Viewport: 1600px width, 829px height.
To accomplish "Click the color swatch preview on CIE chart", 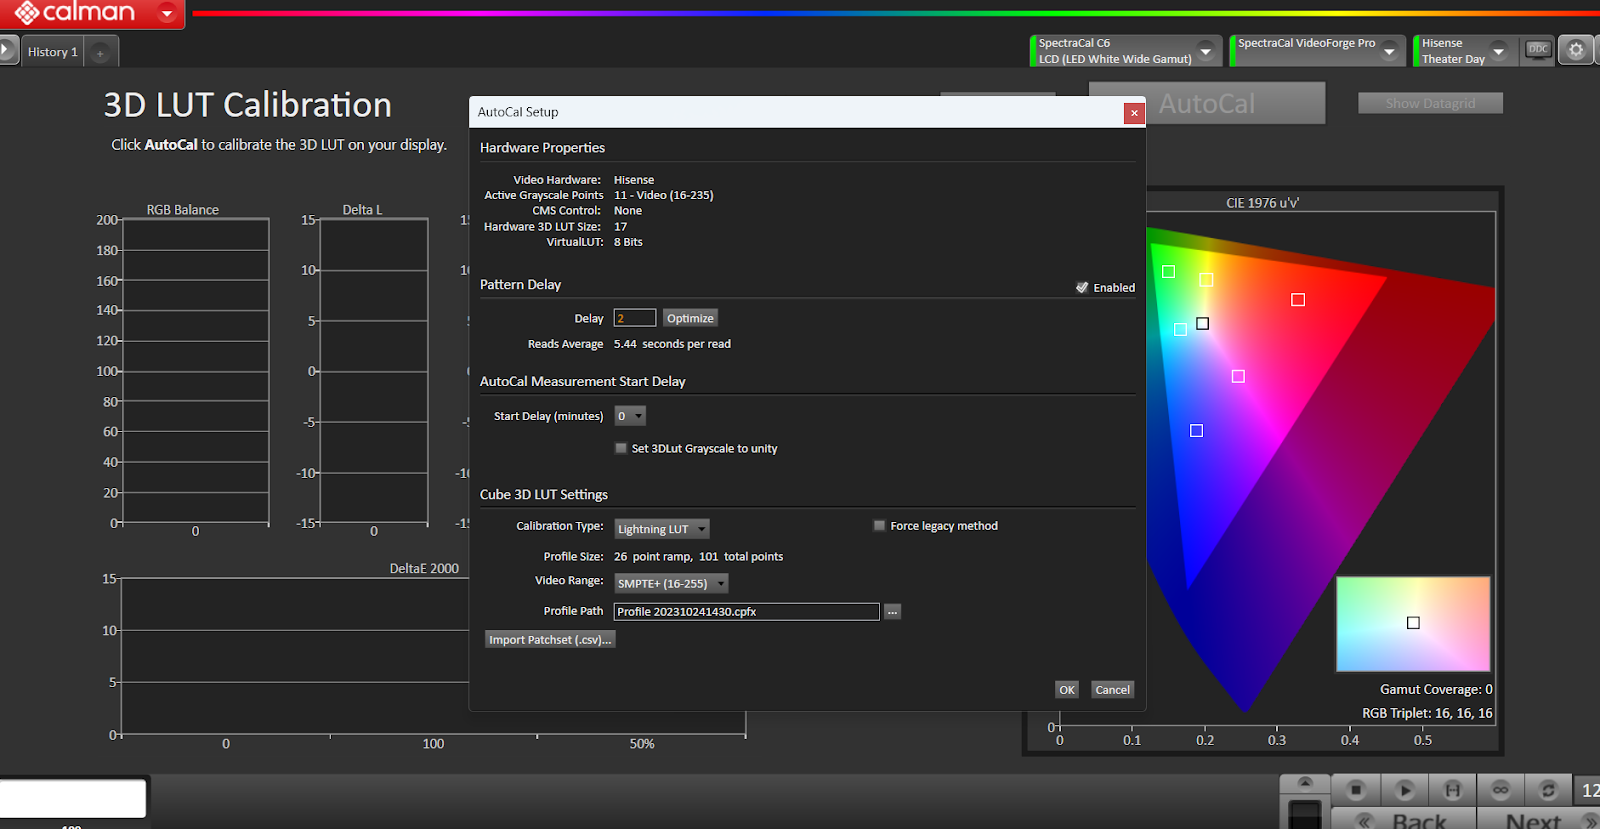I will click(1413, 624).
